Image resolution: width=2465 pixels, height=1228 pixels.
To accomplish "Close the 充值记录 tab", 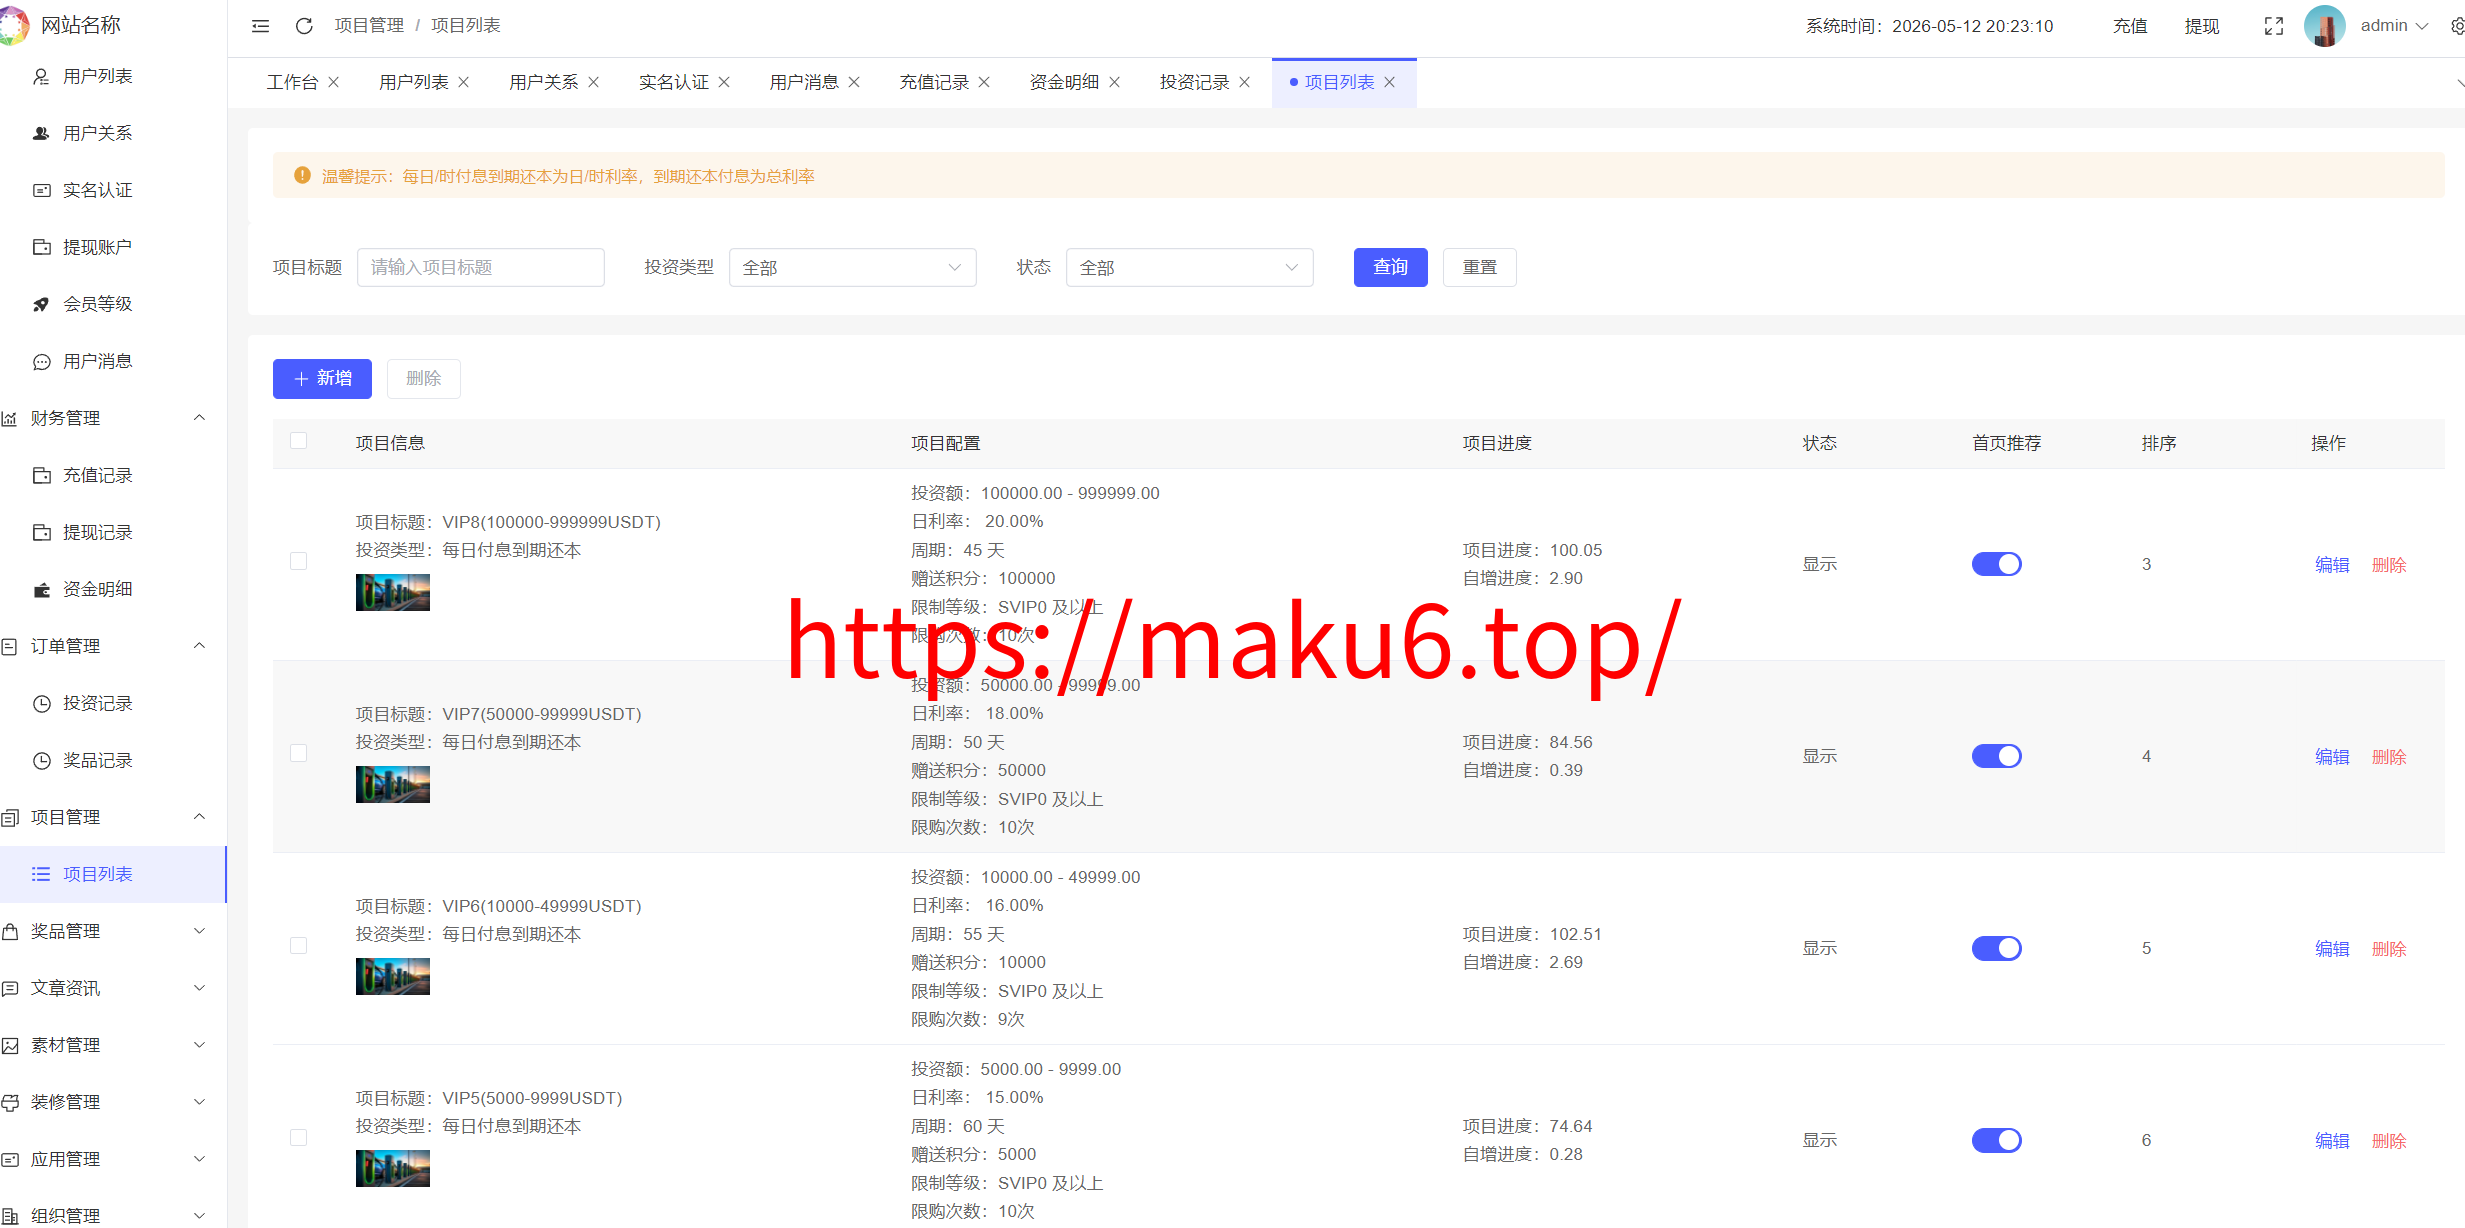I will click(984, 82).
